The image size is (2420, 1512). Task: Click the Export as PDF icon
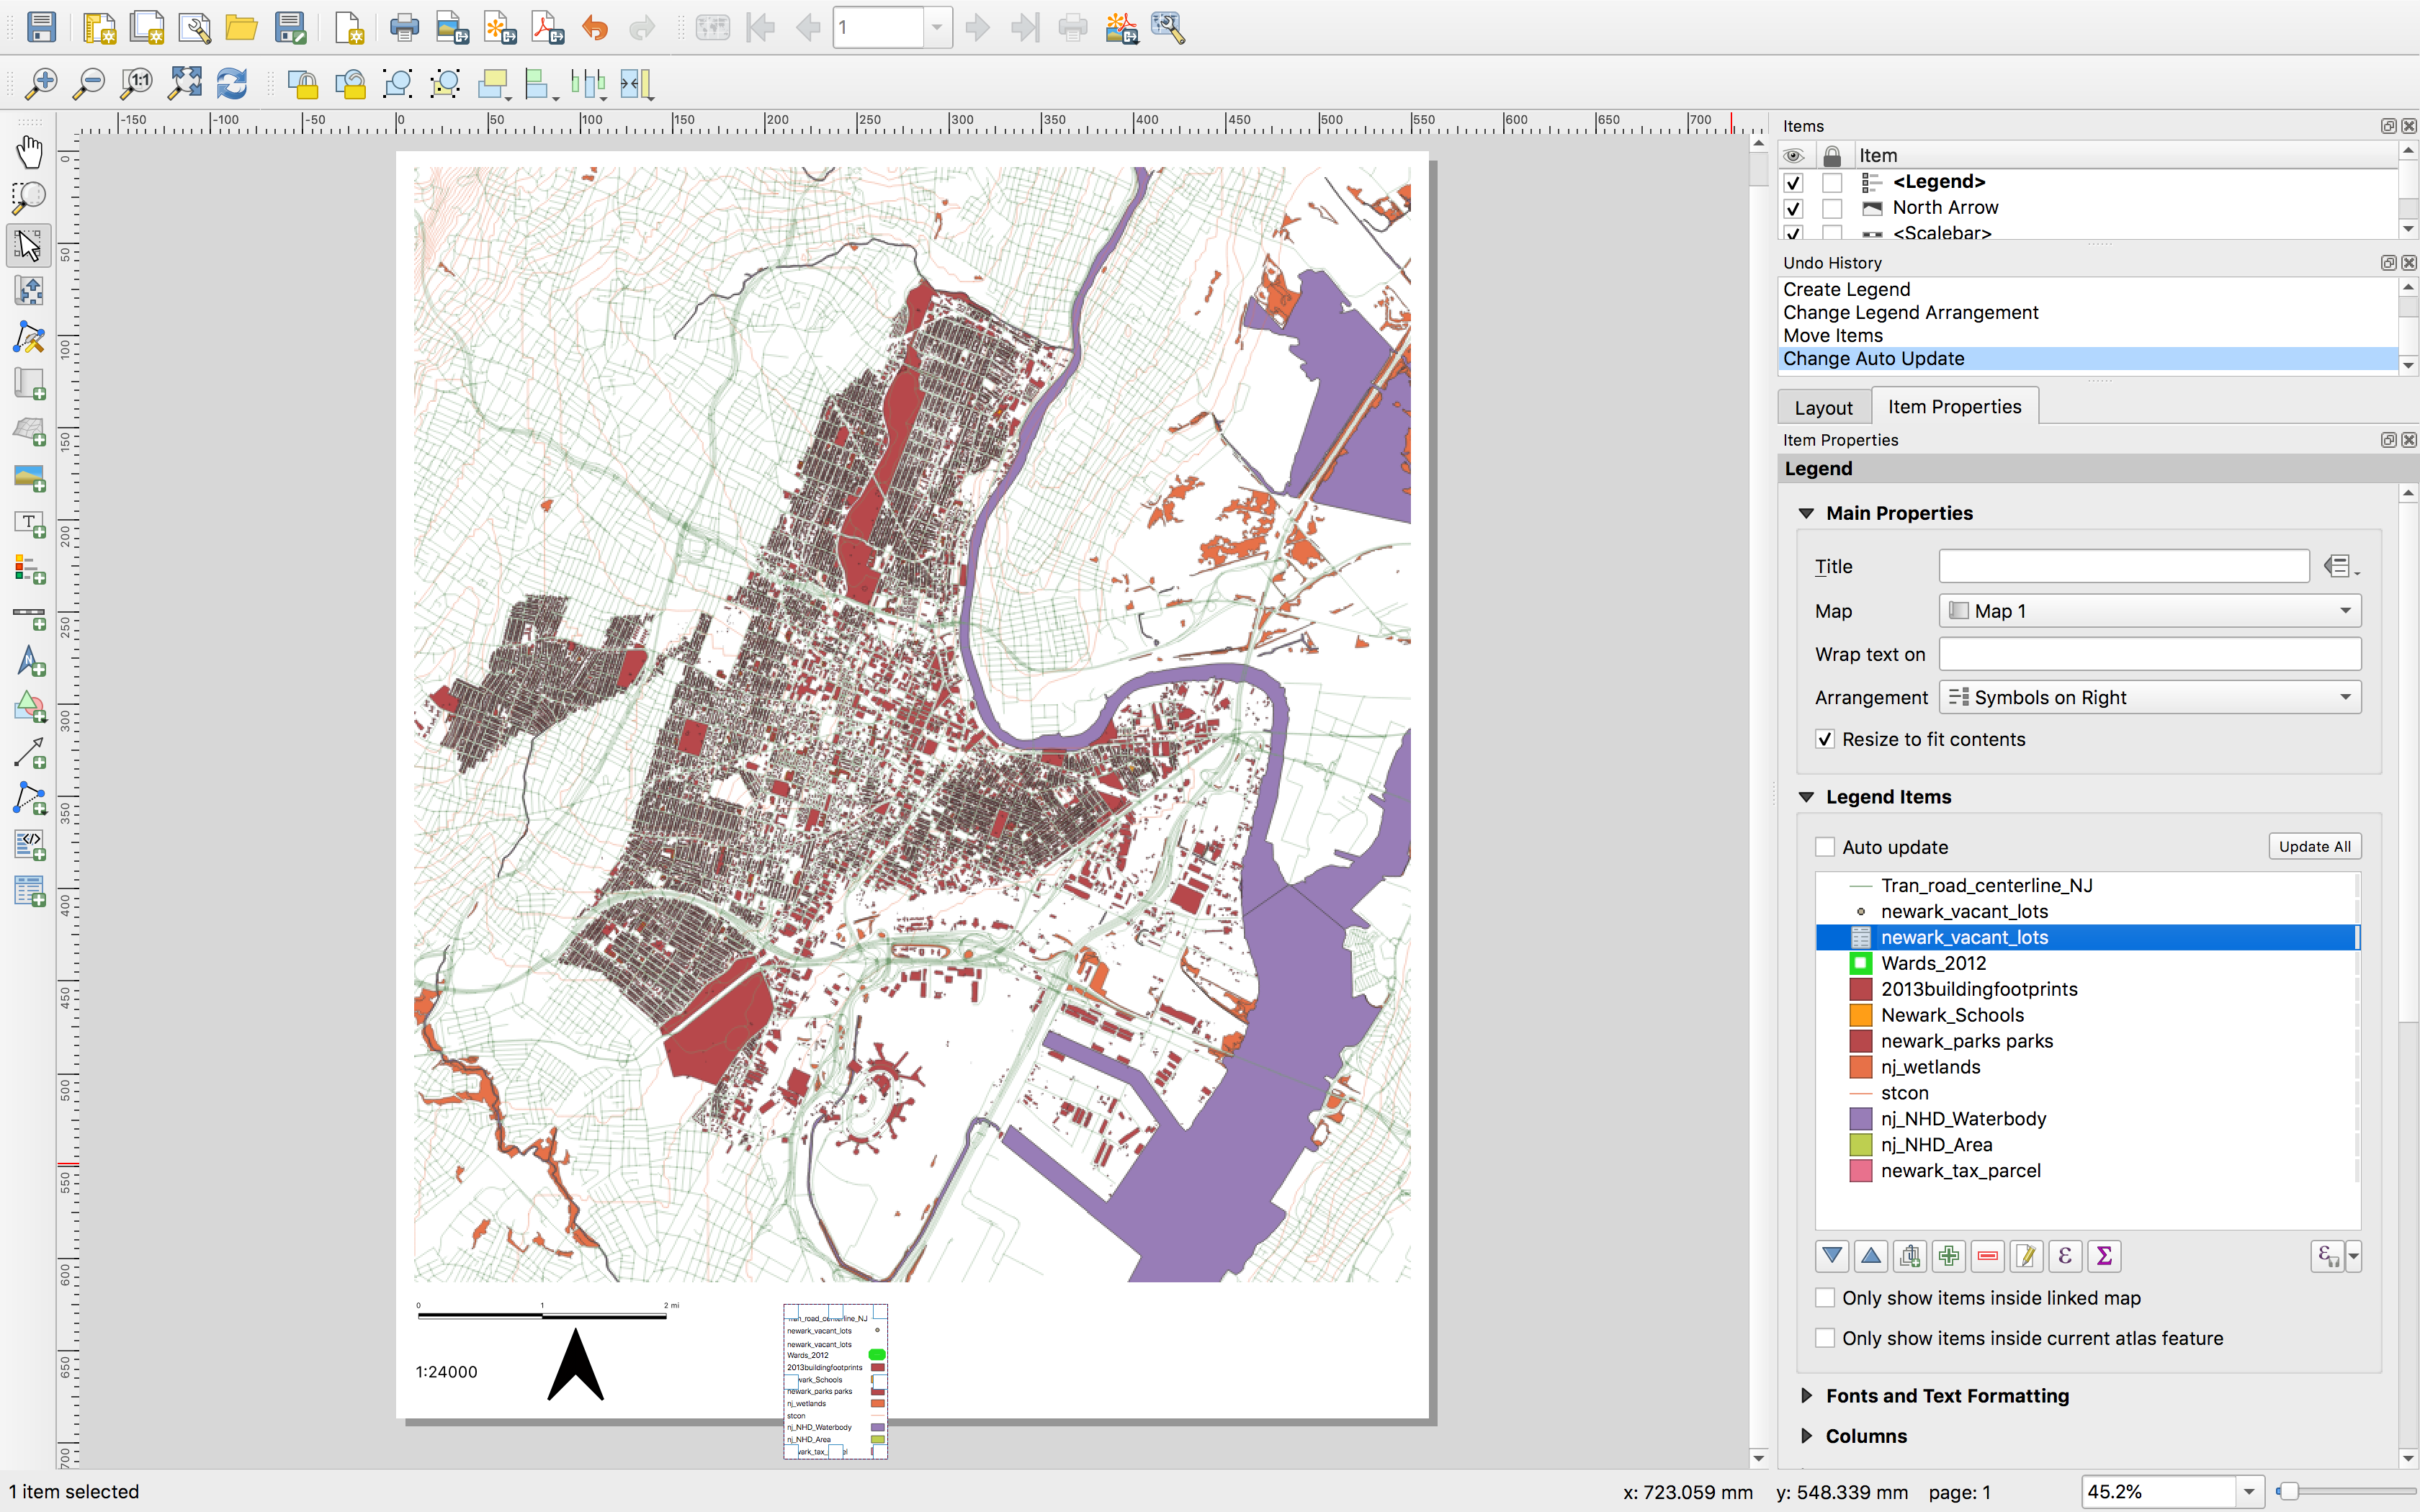(547, 27)
